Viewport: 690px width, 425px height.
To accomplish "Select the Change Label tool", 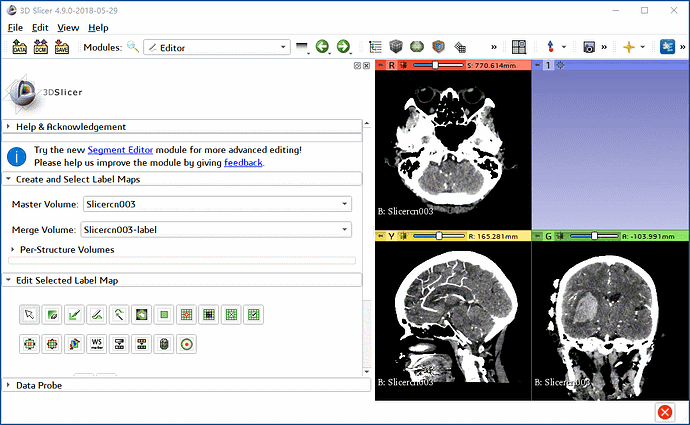I will click(142, 344).
